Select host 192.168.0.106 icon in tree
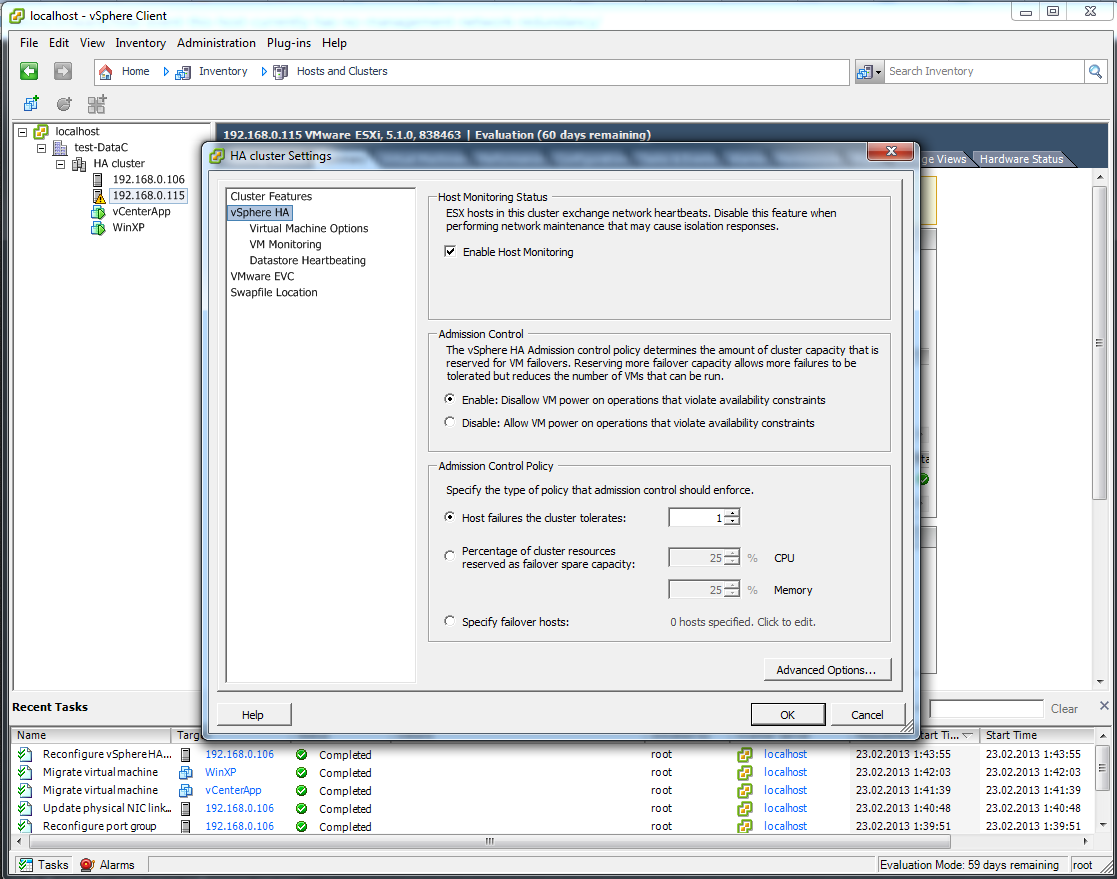Screen dimensions: 1117x879 pos(98,180)
